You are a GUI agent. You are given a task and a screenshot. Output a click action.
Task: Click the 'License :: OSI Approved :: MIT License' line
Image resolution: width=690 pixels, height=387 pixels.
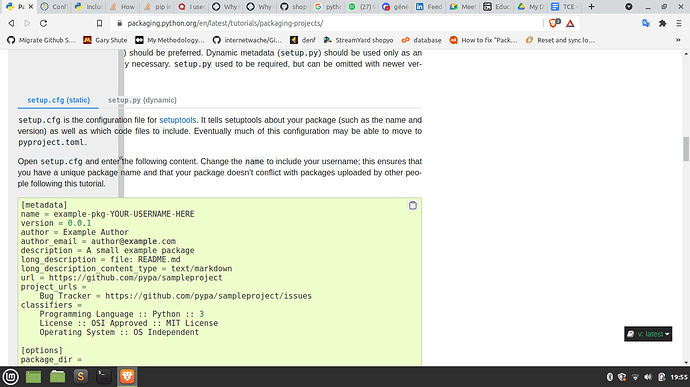128,323
